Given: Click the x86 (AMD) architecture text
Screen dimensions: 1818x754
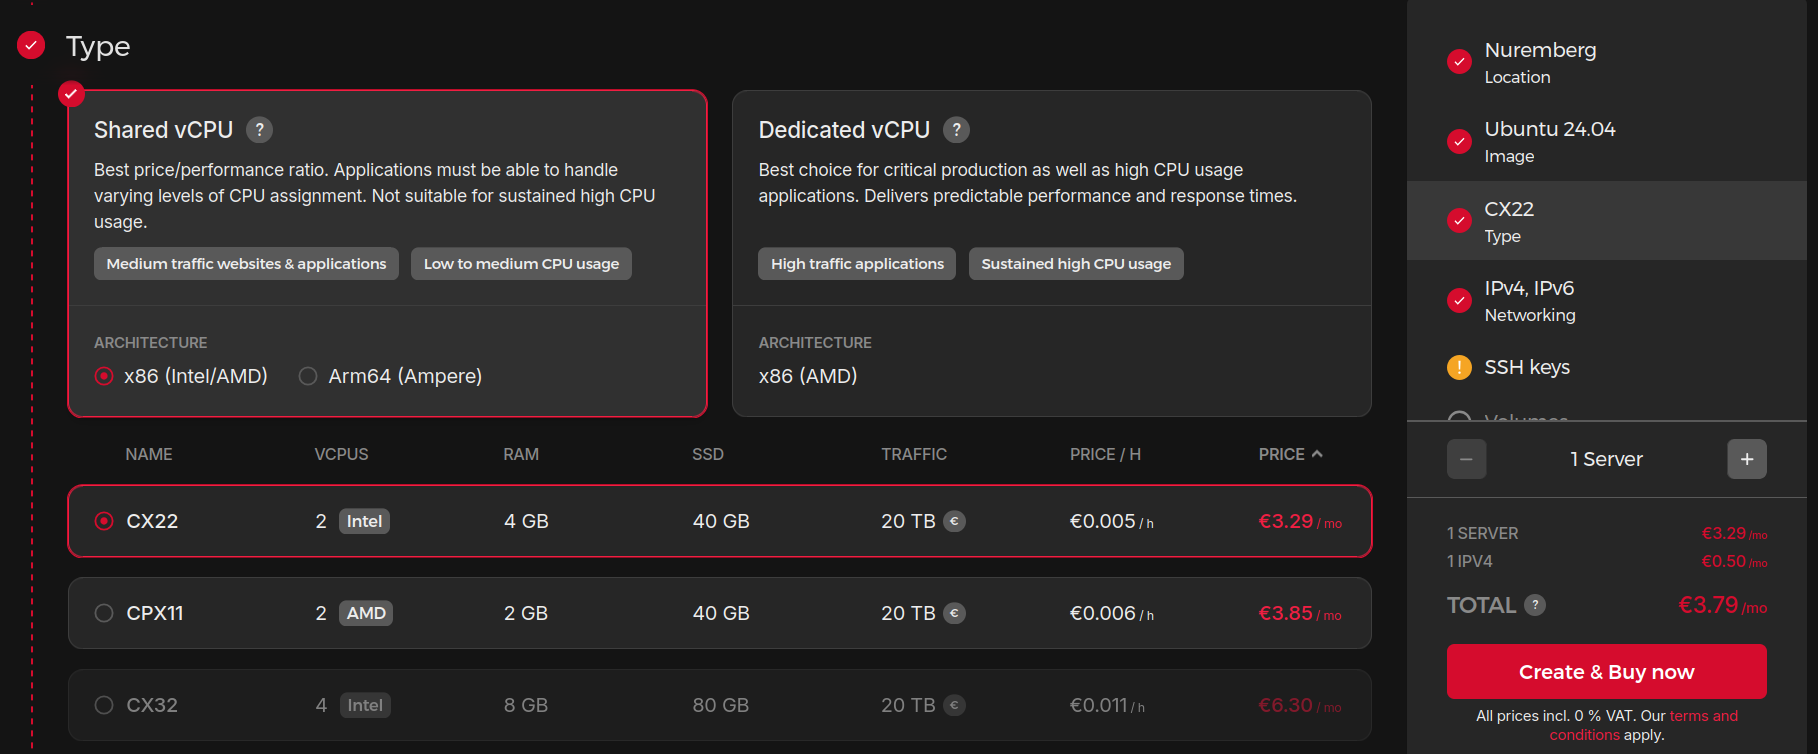Looking at the screenshot, I should point(808,376).
